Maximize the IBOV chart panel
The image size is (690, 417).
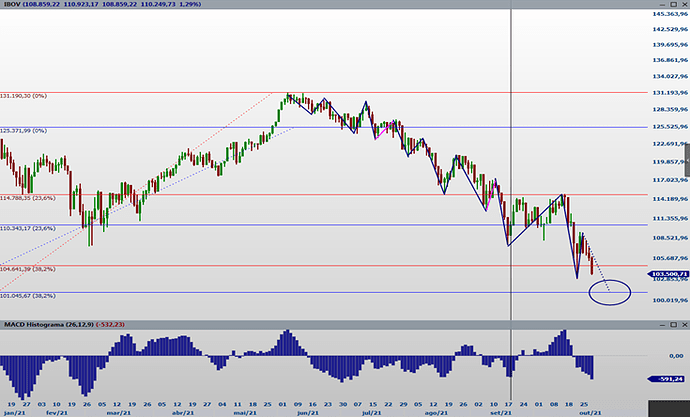click(674, 4)
